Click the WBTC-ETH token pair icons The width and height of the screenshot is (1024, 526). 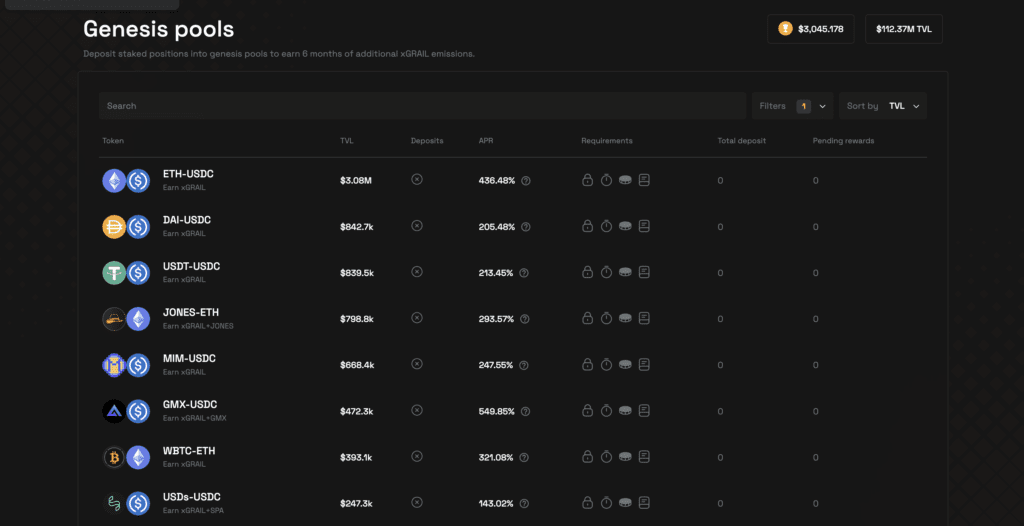126,457
